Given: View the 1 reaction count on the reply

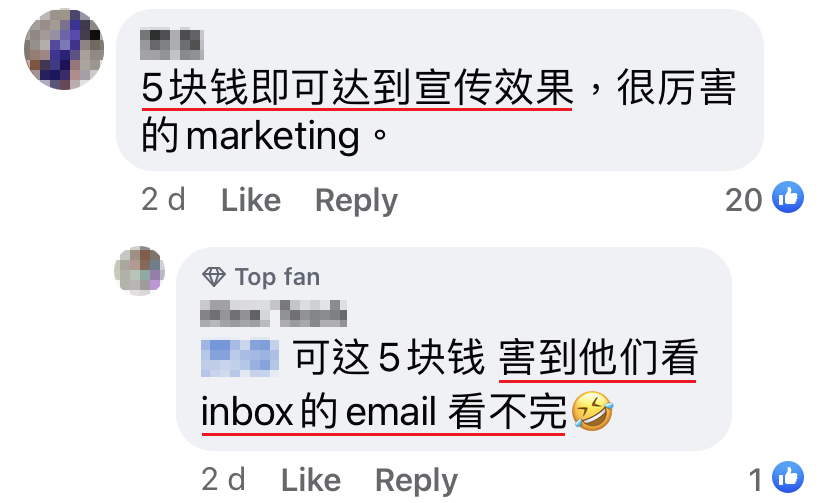Looking at the screenshot, I should (x=756, y=480).
